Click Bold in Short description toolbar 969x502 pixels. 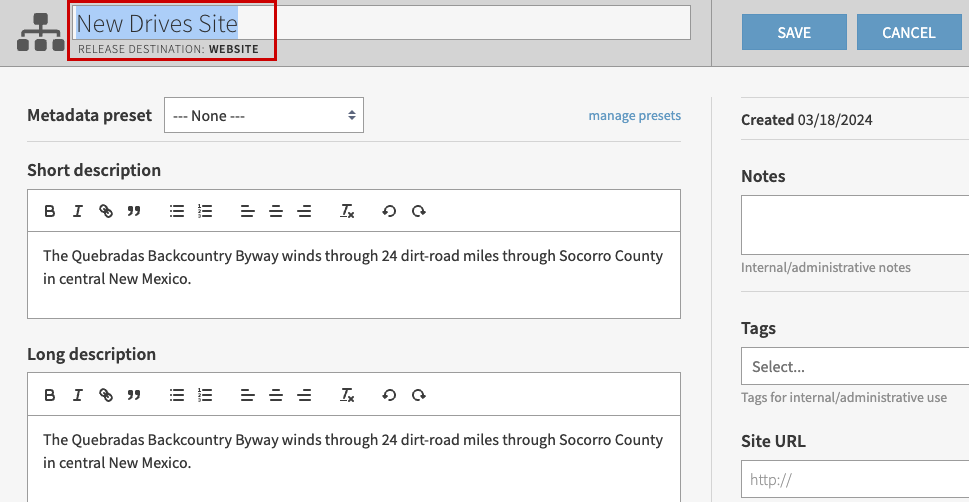50,211
